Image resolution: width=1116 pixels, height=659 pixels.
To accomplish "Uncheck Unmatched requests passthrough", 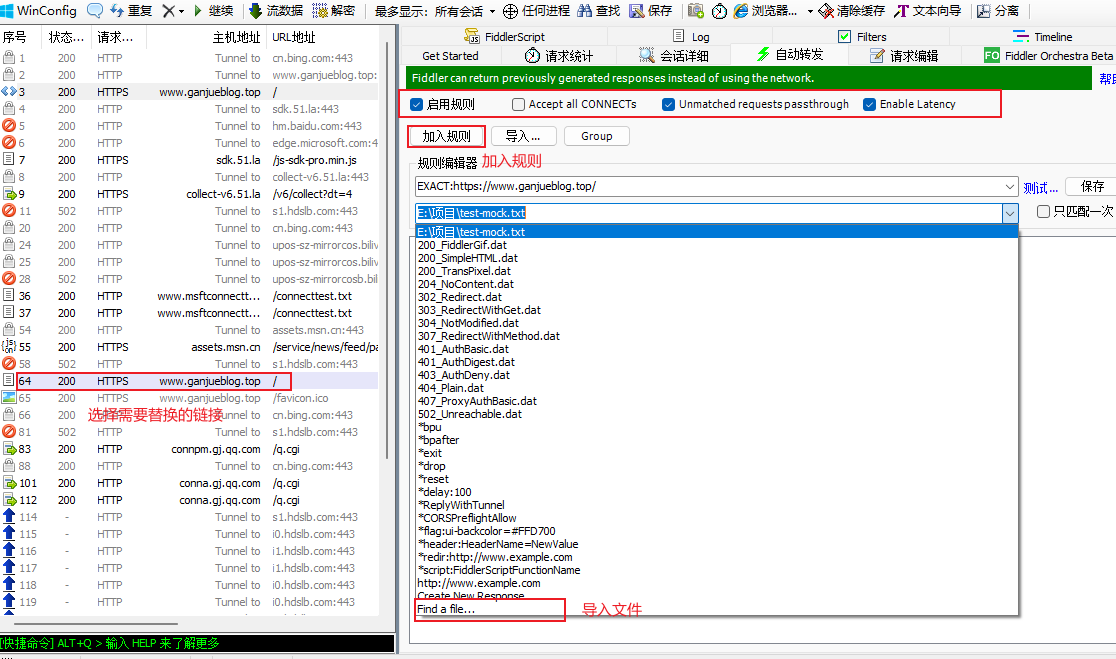I will click(x=668, y=105).
